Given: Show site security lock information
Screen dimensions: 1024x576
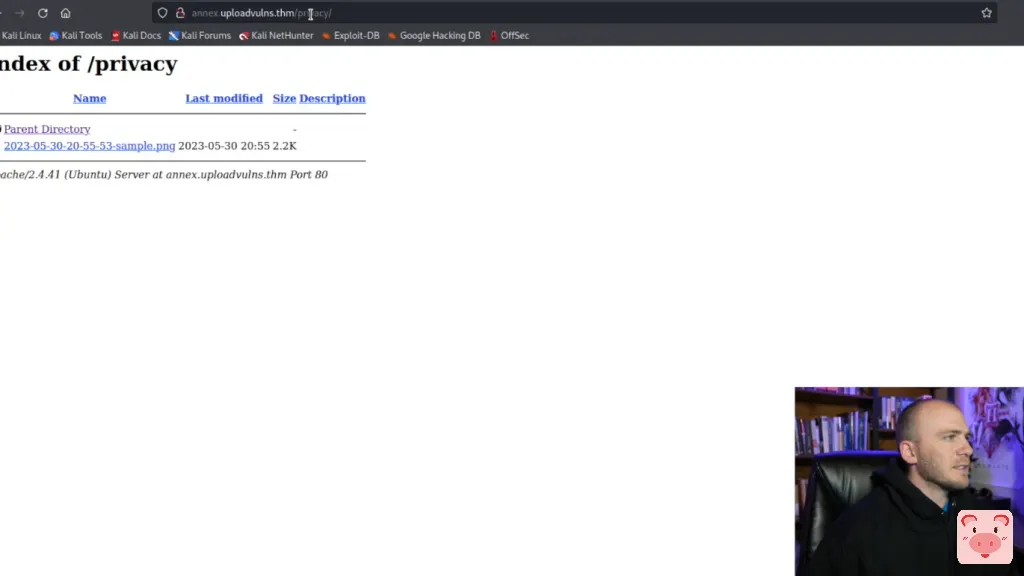Looking at the screenshot, I should [x=180, y=13].
